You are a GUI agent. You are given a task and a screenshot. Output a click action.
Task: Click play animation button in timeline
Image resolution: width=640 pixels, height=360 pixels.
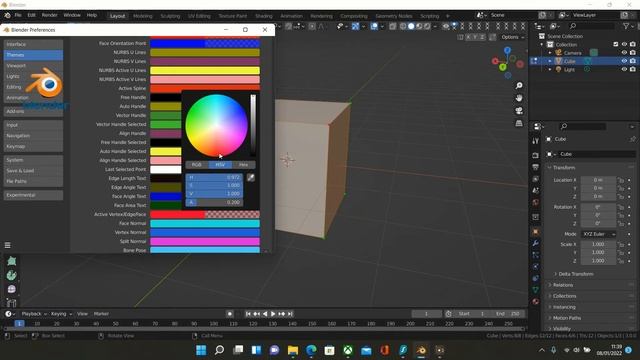point(273,313)
